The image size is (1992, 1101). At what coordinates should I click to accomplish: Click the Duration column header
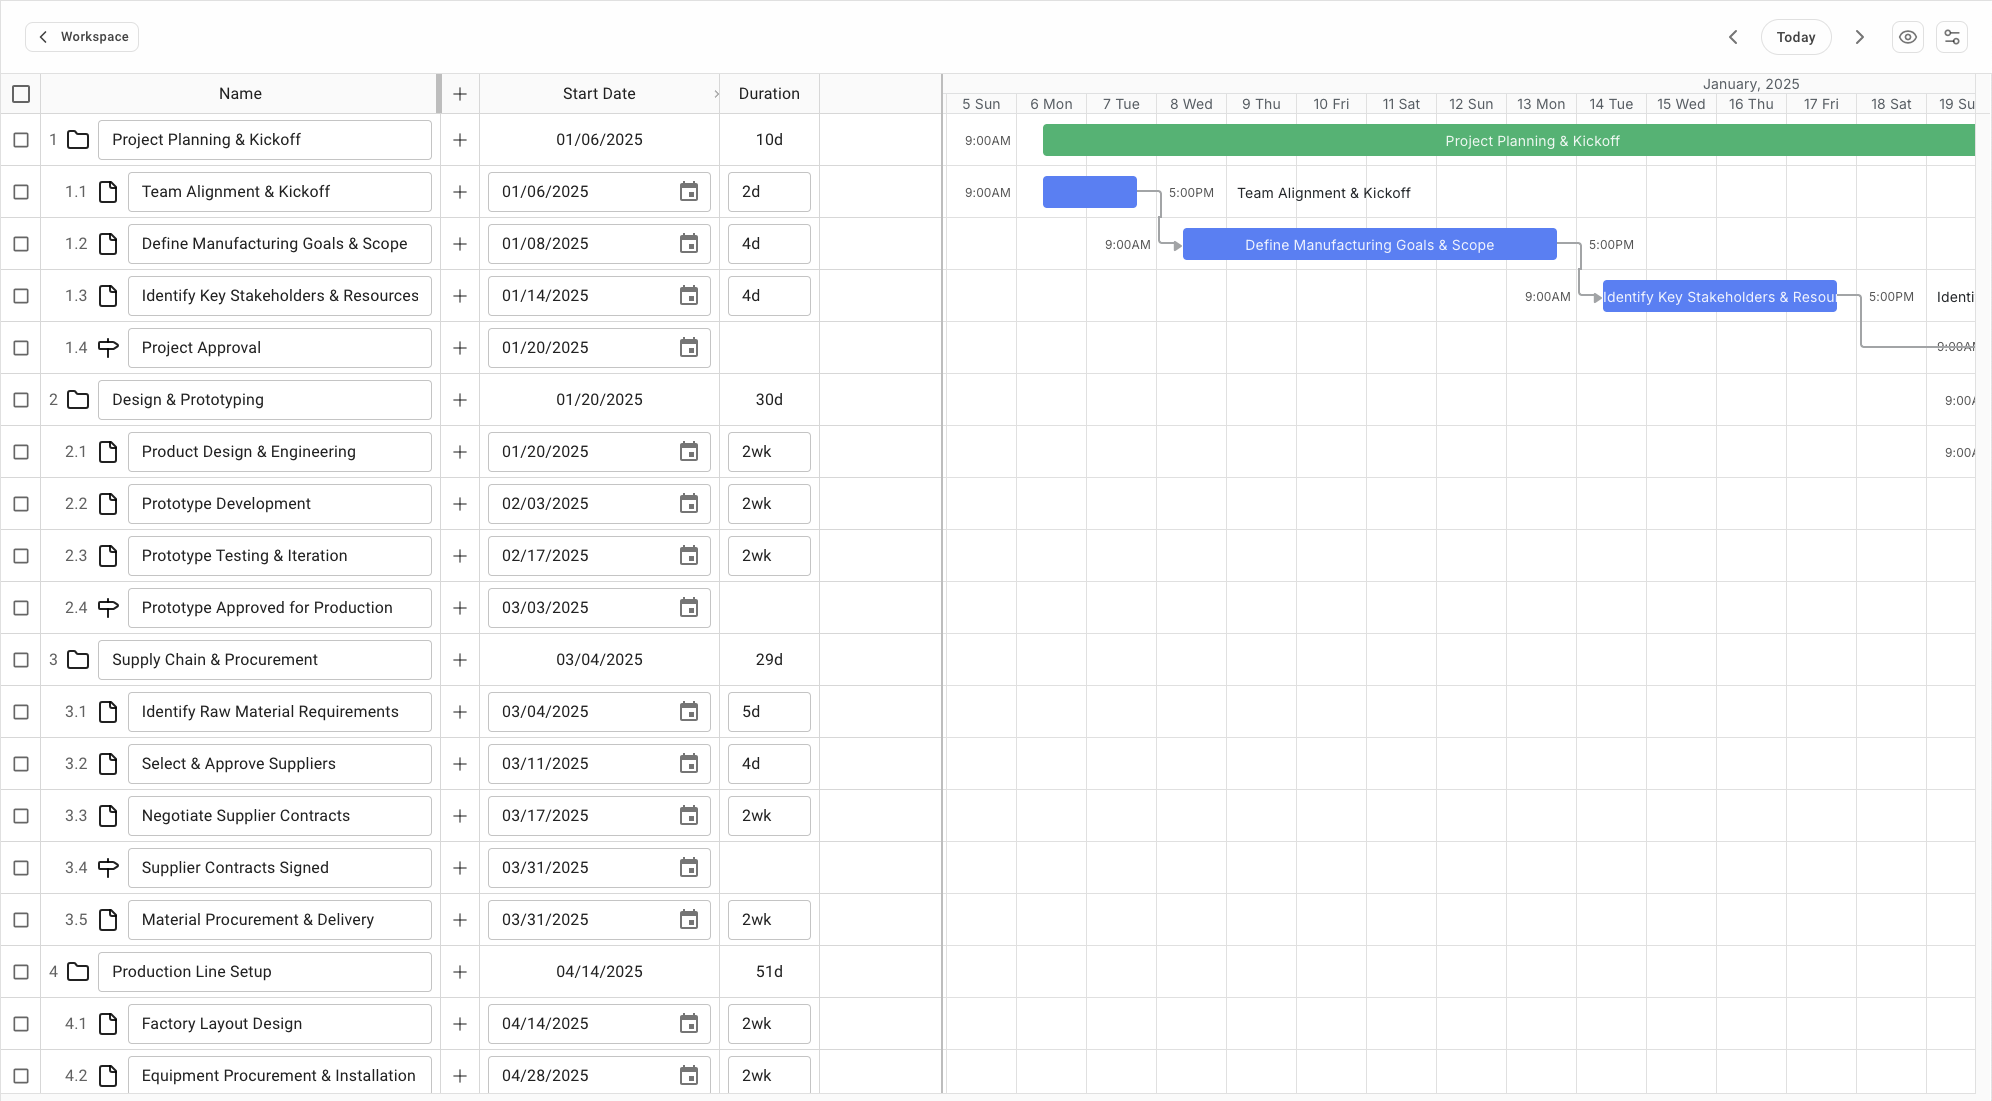(768, 94)
